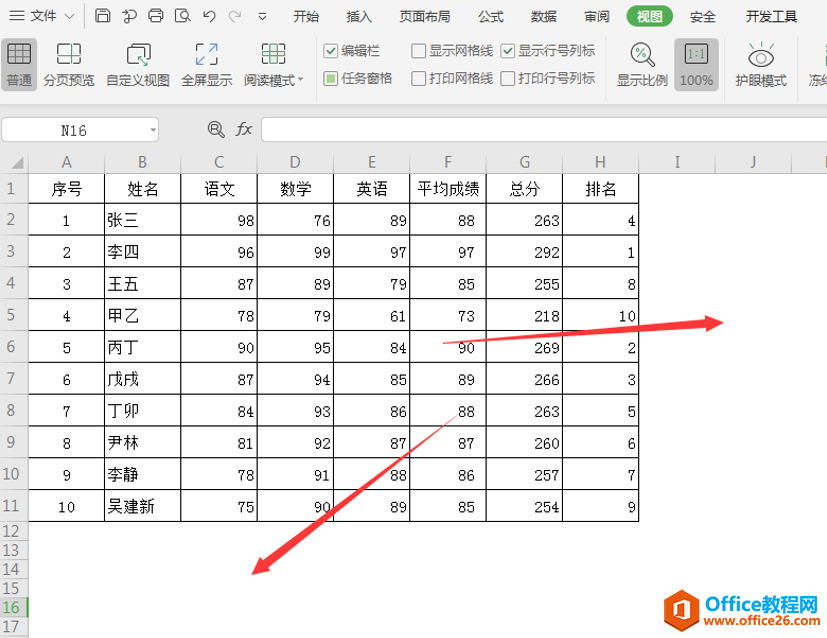Check 打印行号列标 print headings
This screenshot has width=827, height=638.
(507, 79)
